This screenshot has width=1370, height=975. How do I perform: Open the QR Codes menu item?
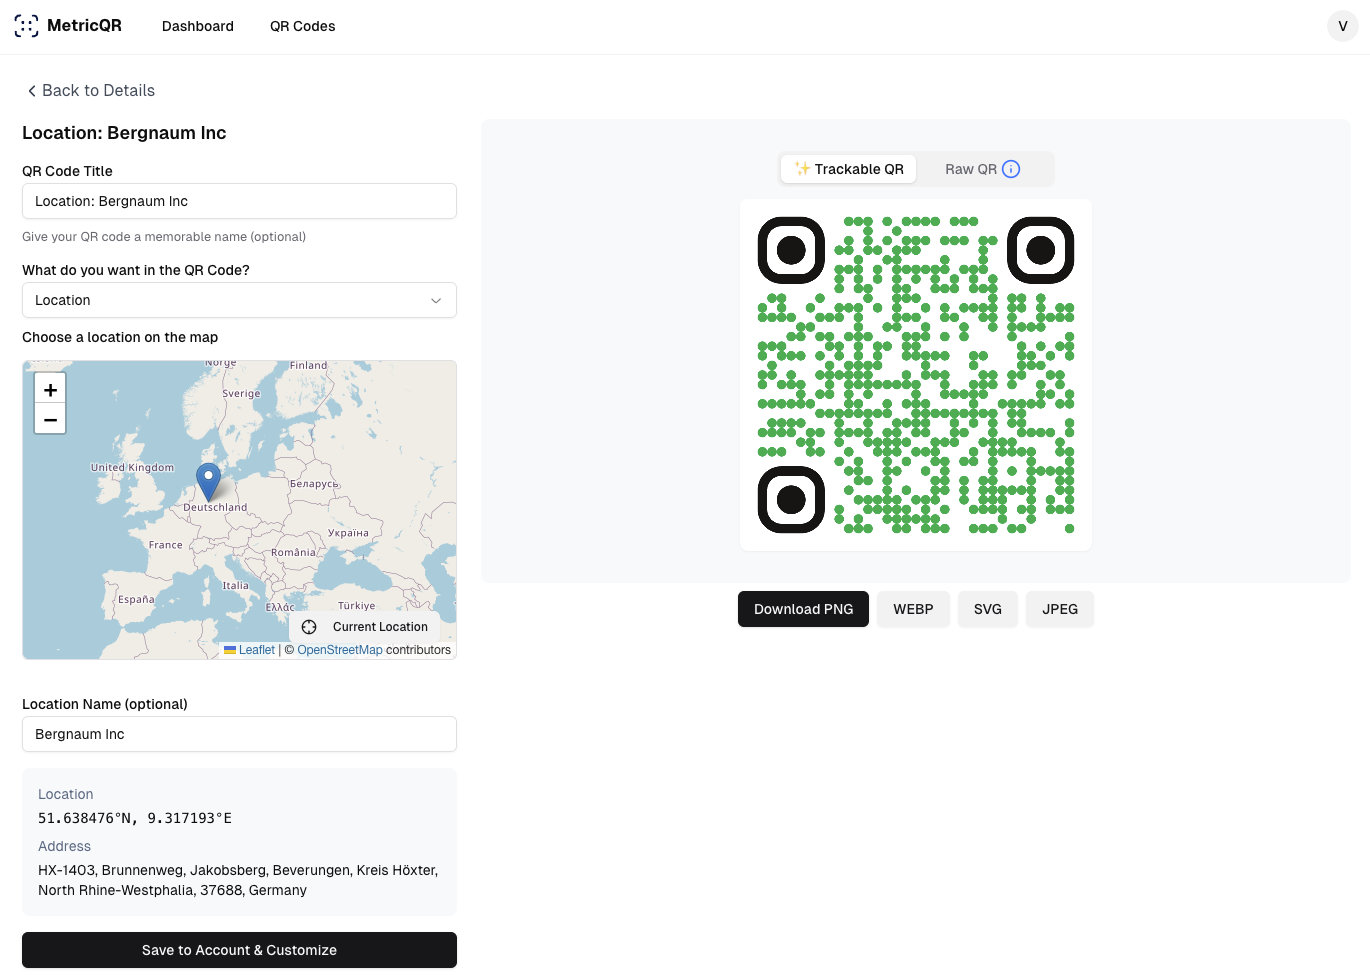pyautogui.click(x=302, y=26)
